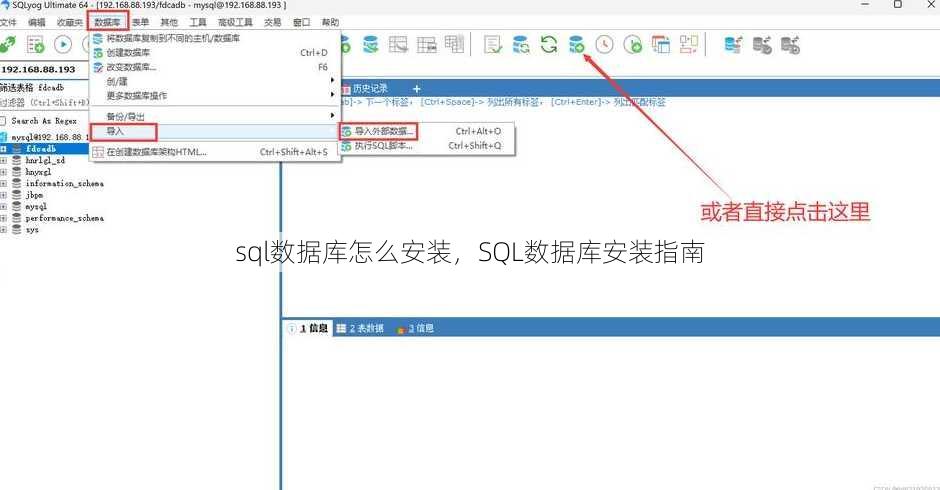Switch to the 历史记录 tab
The height and width of the screenshot is (490, 940).
(364, 89)
